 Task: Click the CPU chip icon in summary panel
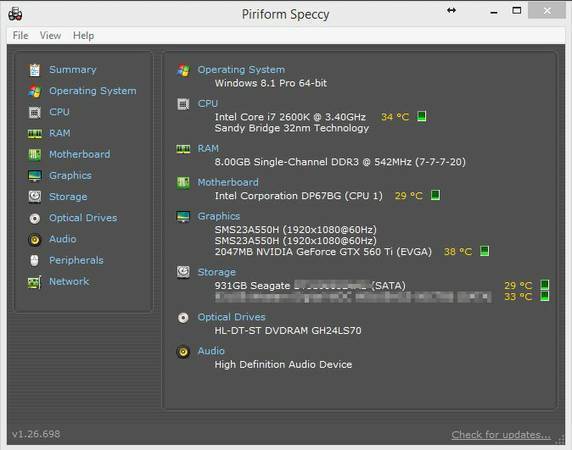[x=183, y=104]
